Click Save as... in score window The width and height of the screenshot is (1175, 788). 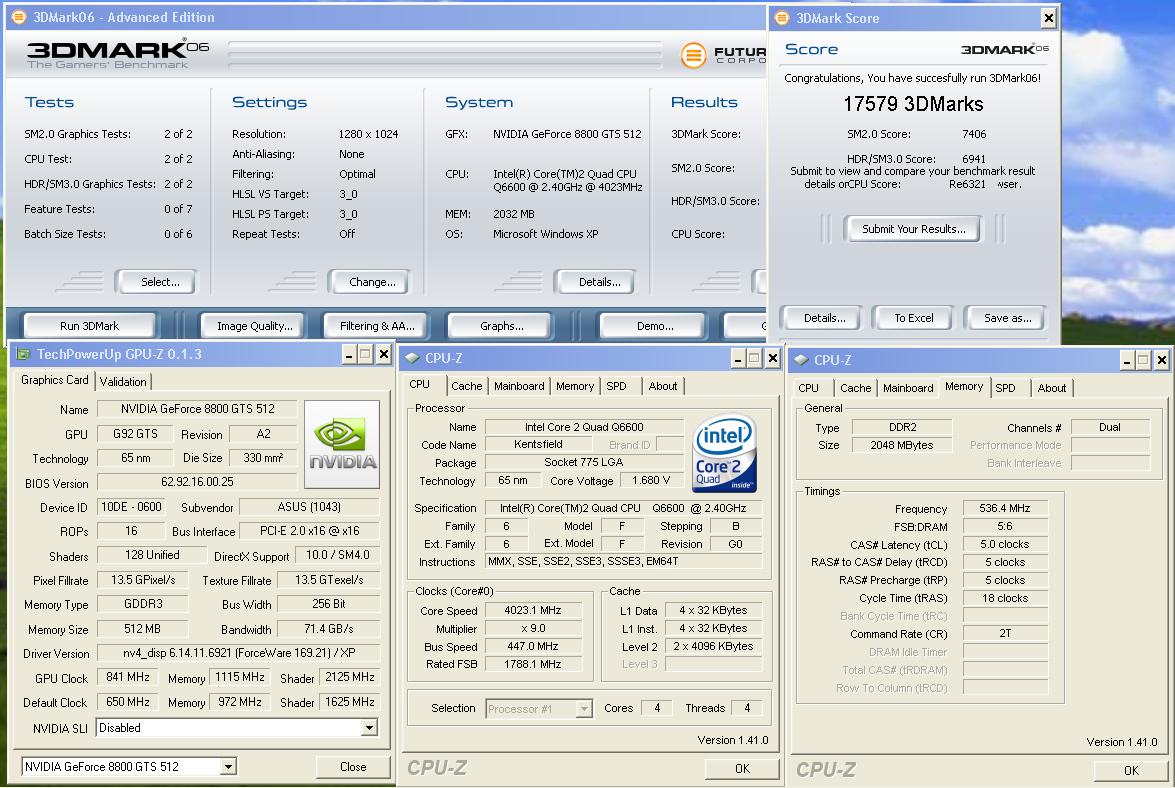coord(1005,318)
